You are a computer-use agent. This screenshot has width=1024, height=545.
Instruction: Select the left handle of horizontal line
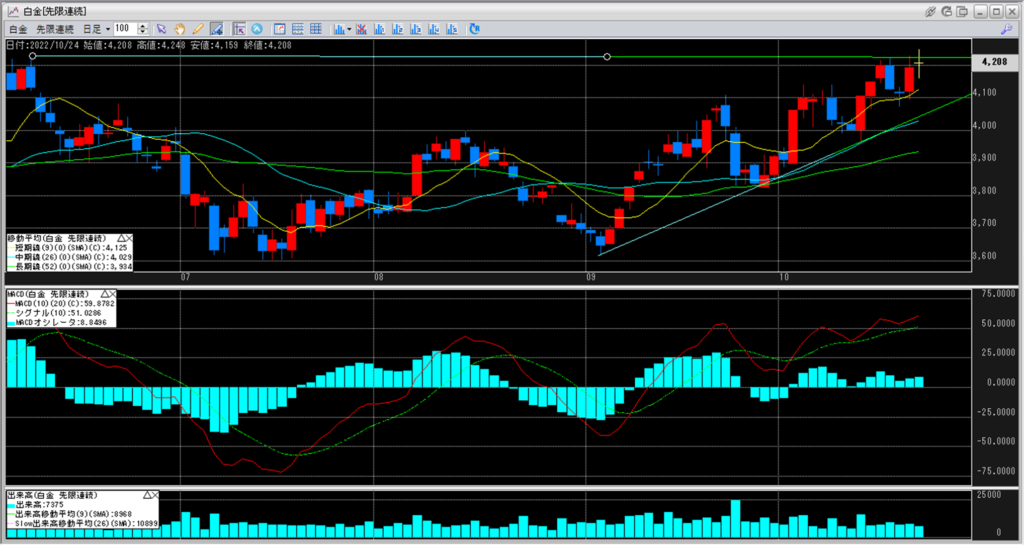click(x=33, y=56)
